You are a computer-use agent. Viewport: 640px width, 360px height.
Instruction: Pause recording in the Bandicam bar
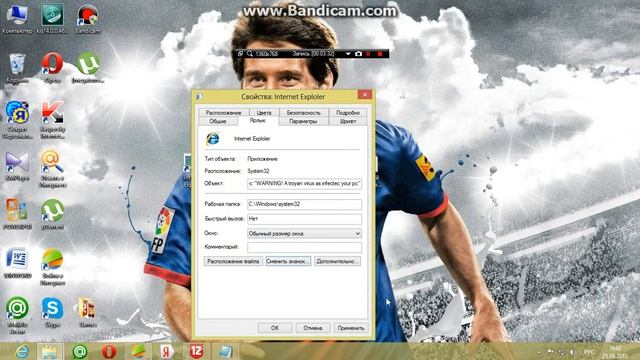tap(369, 53)
